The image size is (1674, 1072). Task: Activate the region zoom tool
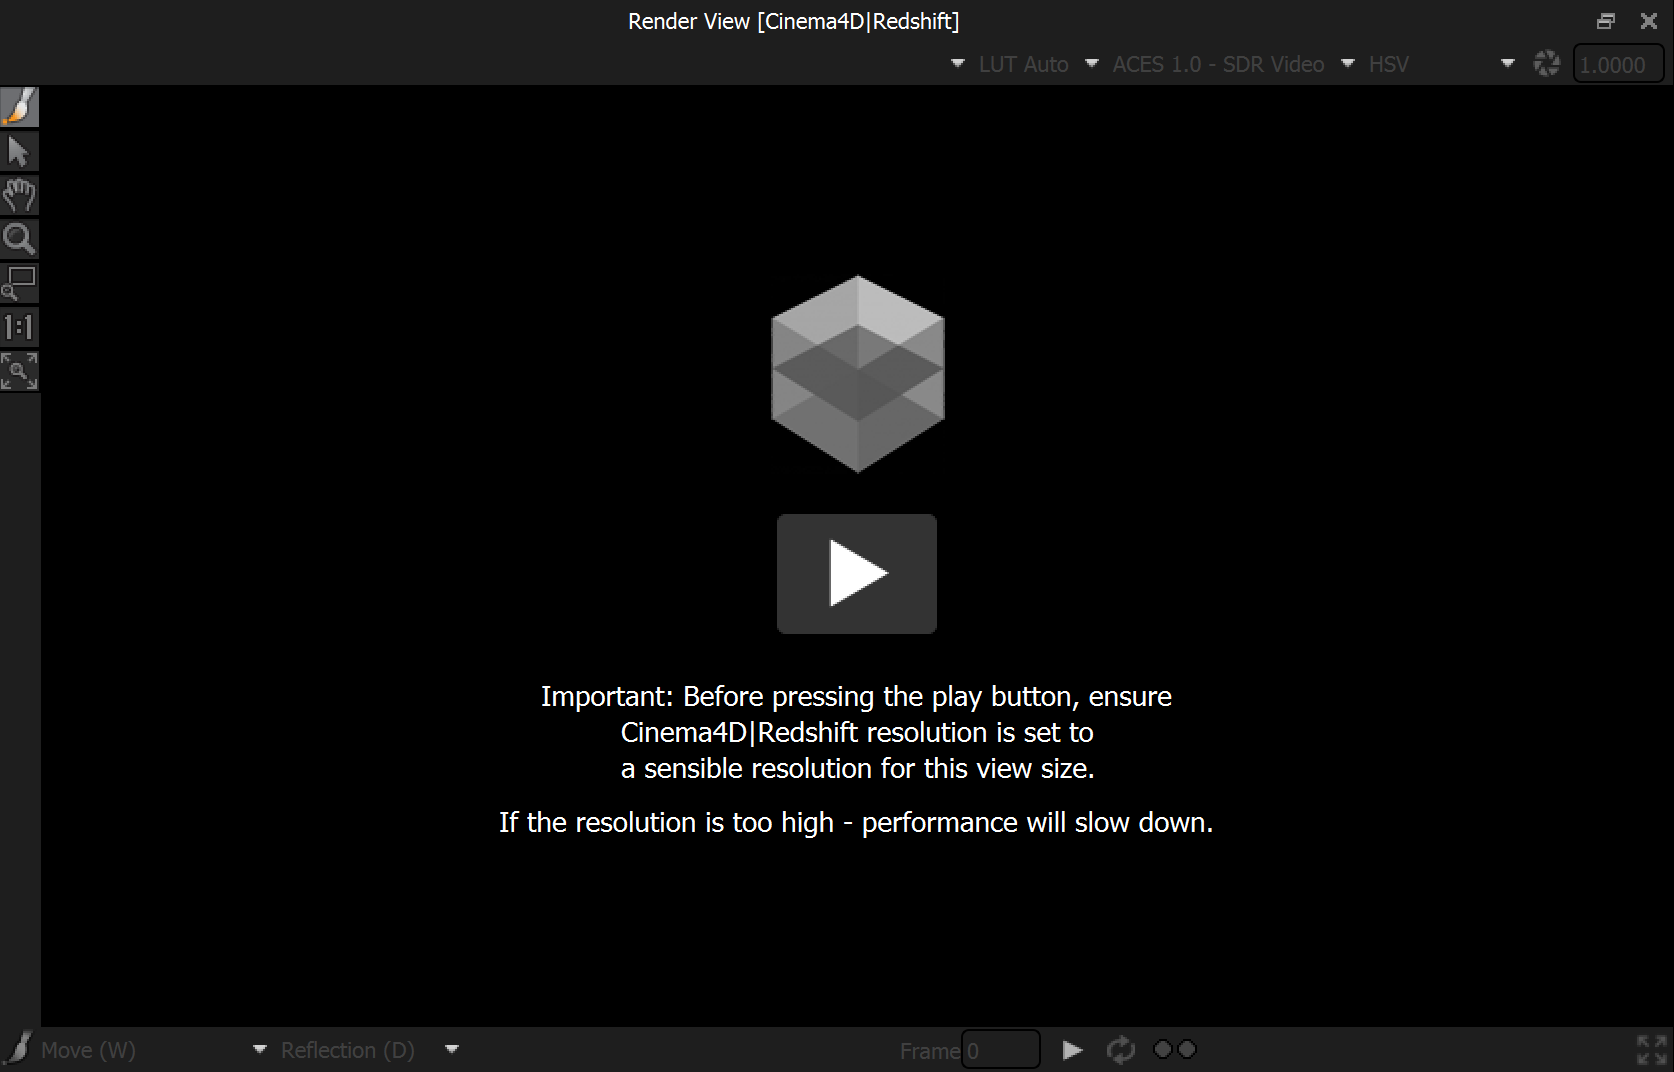[x=19, y=283]
